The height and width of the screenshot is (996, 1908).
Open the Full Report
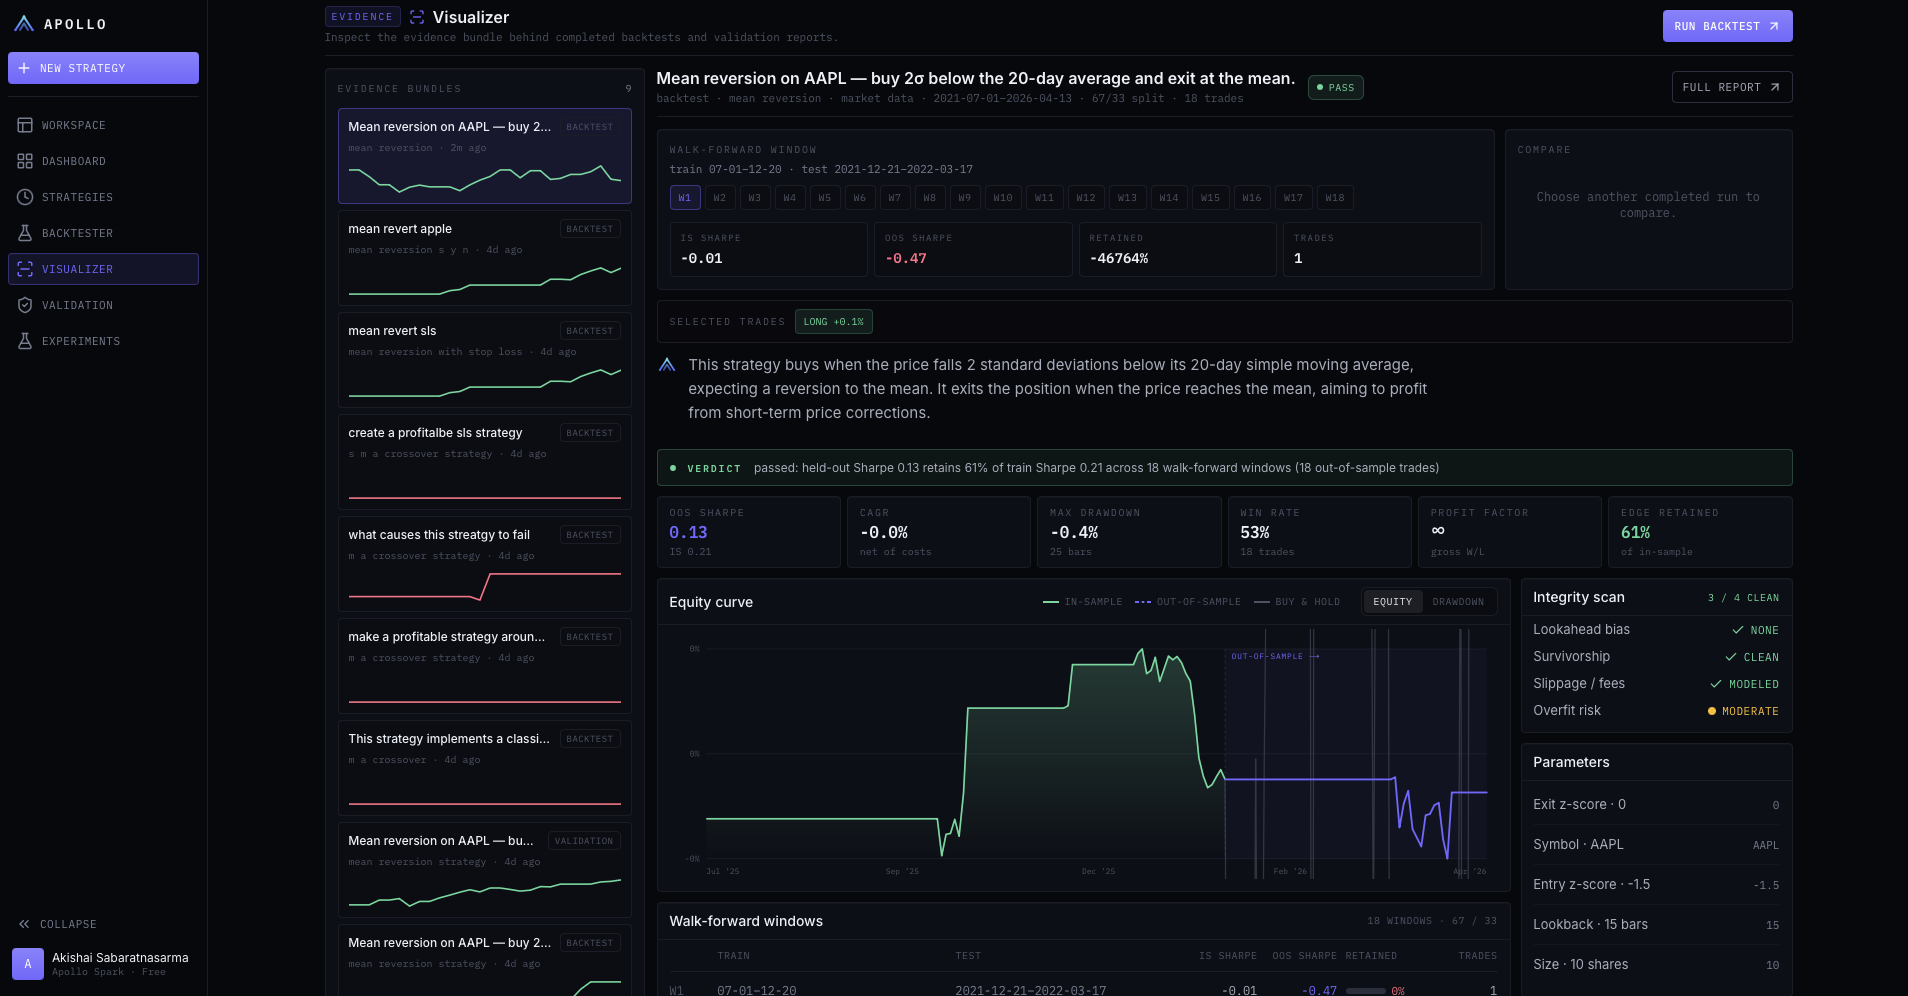click(x=1731, y=87)
